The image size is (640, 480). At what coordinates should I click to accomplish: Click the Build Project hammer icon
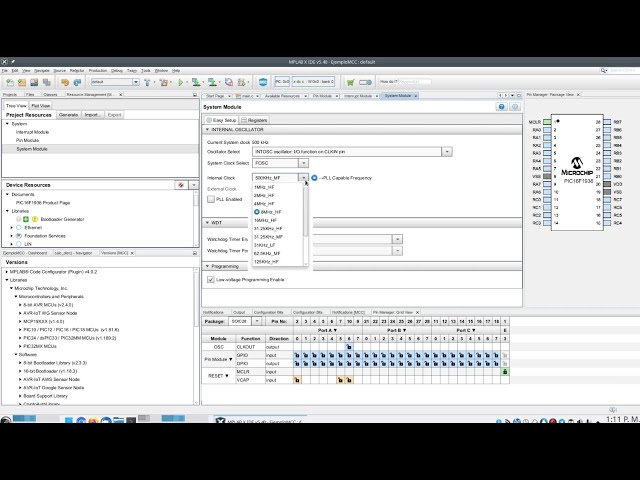[147, 82]
